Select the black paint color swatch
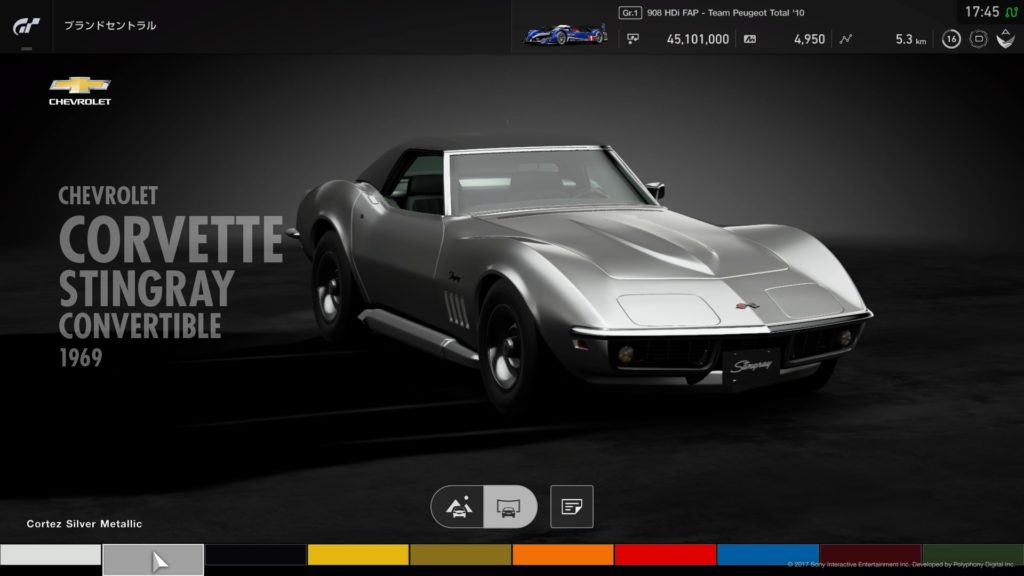Viewport: 1024px width, 576px height. 255,555
